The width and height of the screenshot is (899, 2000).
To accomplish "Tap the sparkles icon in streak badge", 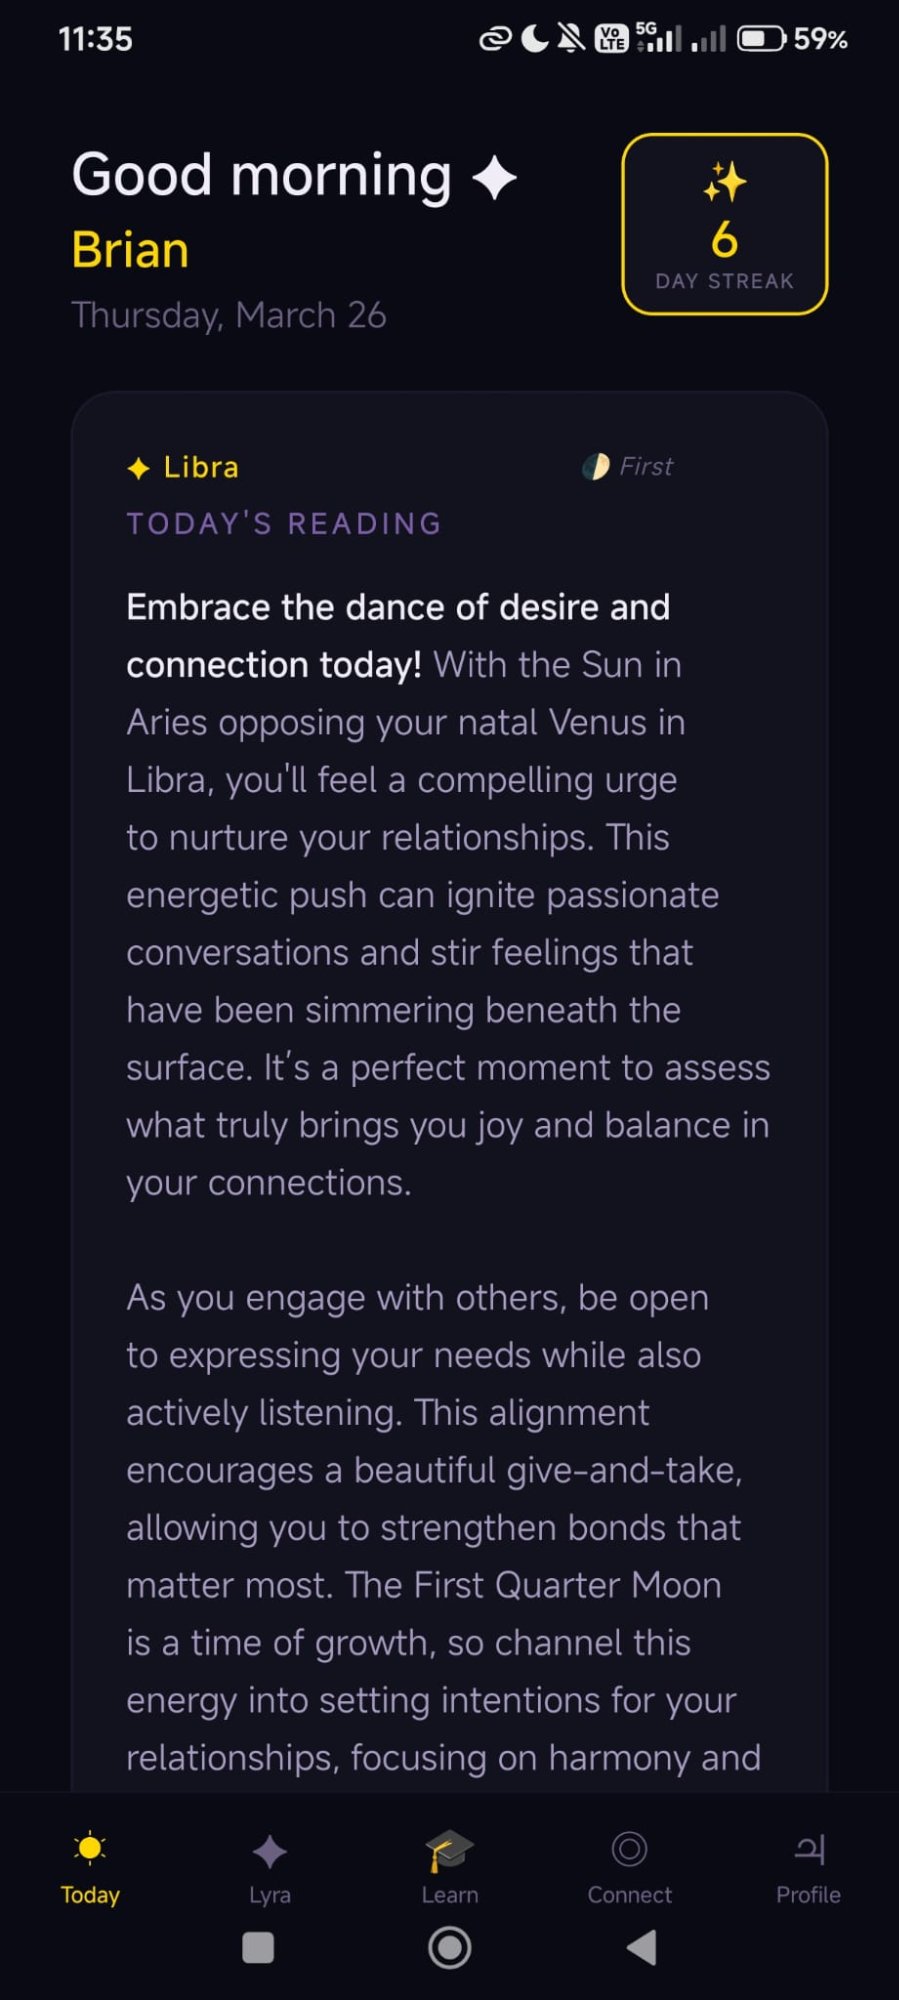I will [x=724, y=182].
